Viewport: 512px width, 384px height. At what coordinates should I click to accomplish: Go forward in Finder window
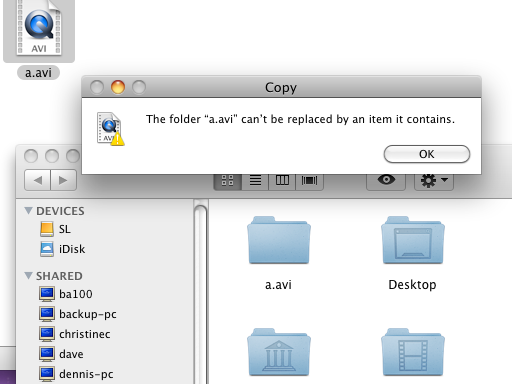pyautogui.click(x=63, y=180)
